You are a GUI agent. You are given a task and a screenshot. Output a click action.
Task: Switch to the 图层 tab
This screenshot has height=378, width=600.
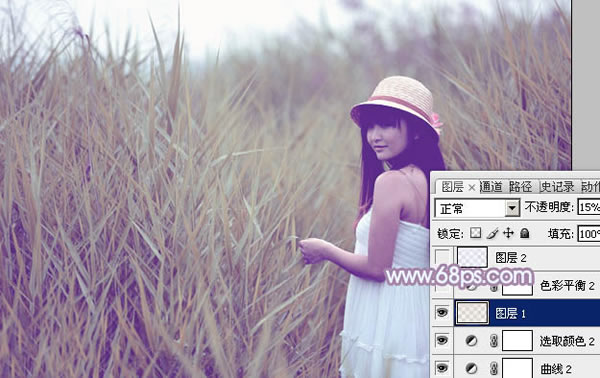pyautogui.click(x=452, y=187)
